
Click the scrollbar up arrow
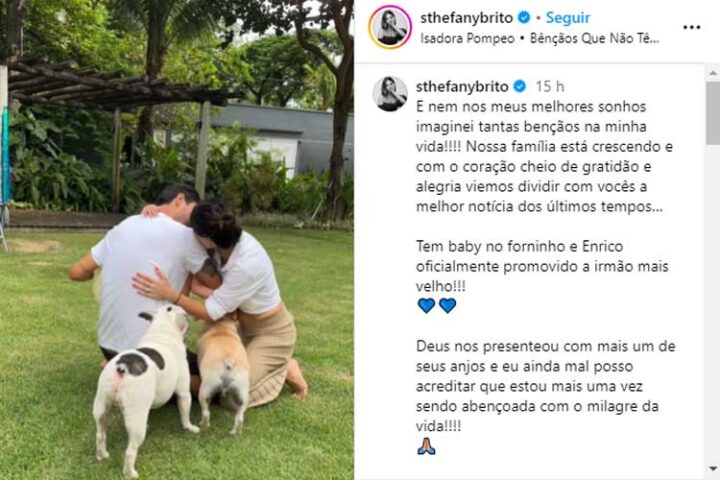point(713,73)
